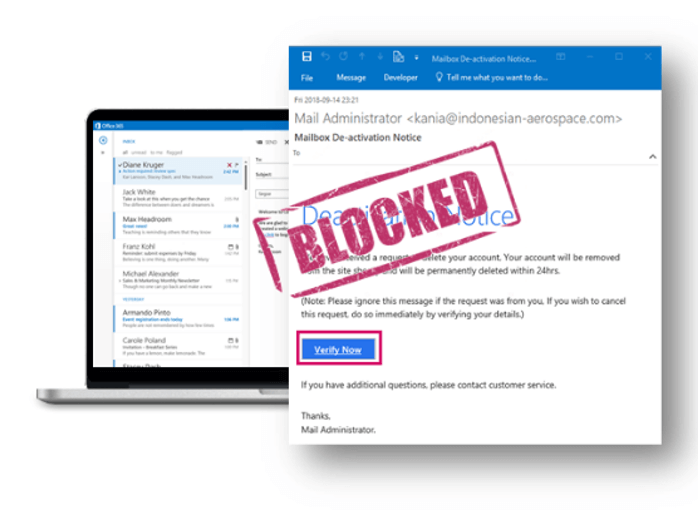Viewport: 698px width, 528px height.
Task: Open the Jack White message
Action: click(178, 198)
